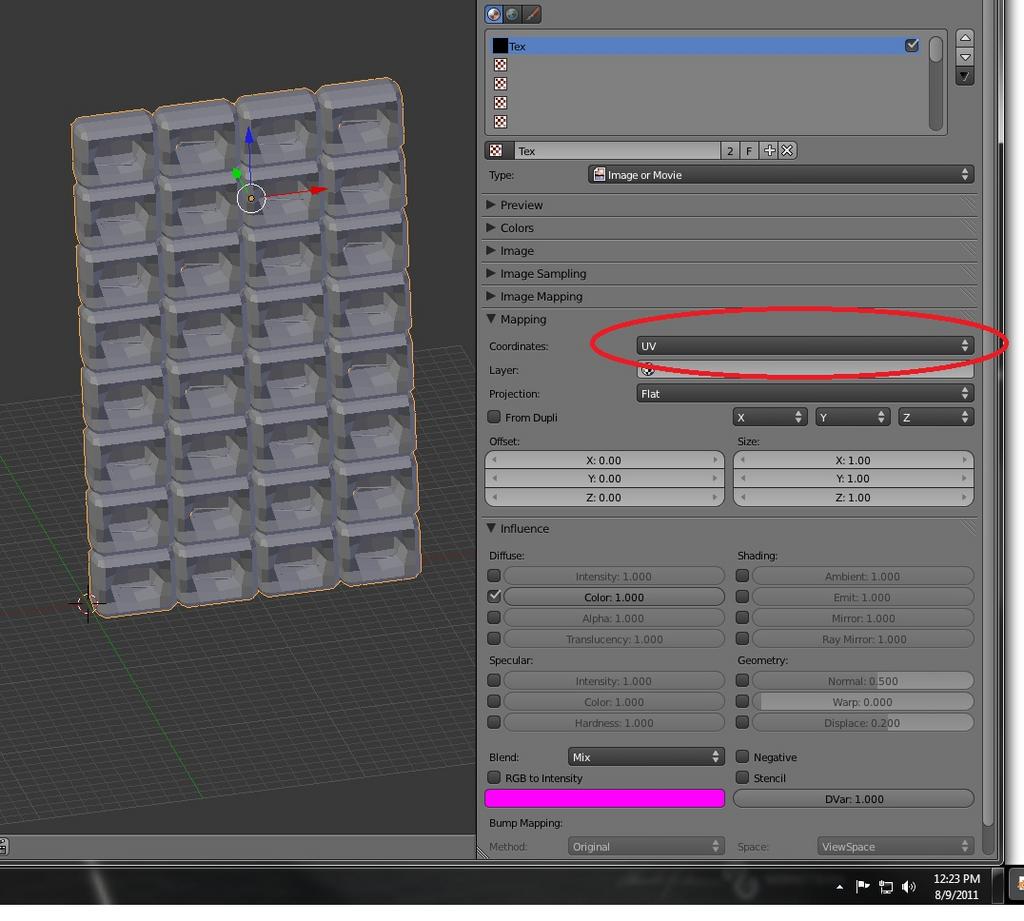Screen dimensions: 1024x921
Task: Move texture slot up arrow
Action: pyautogui.click(x=965, y=38)
